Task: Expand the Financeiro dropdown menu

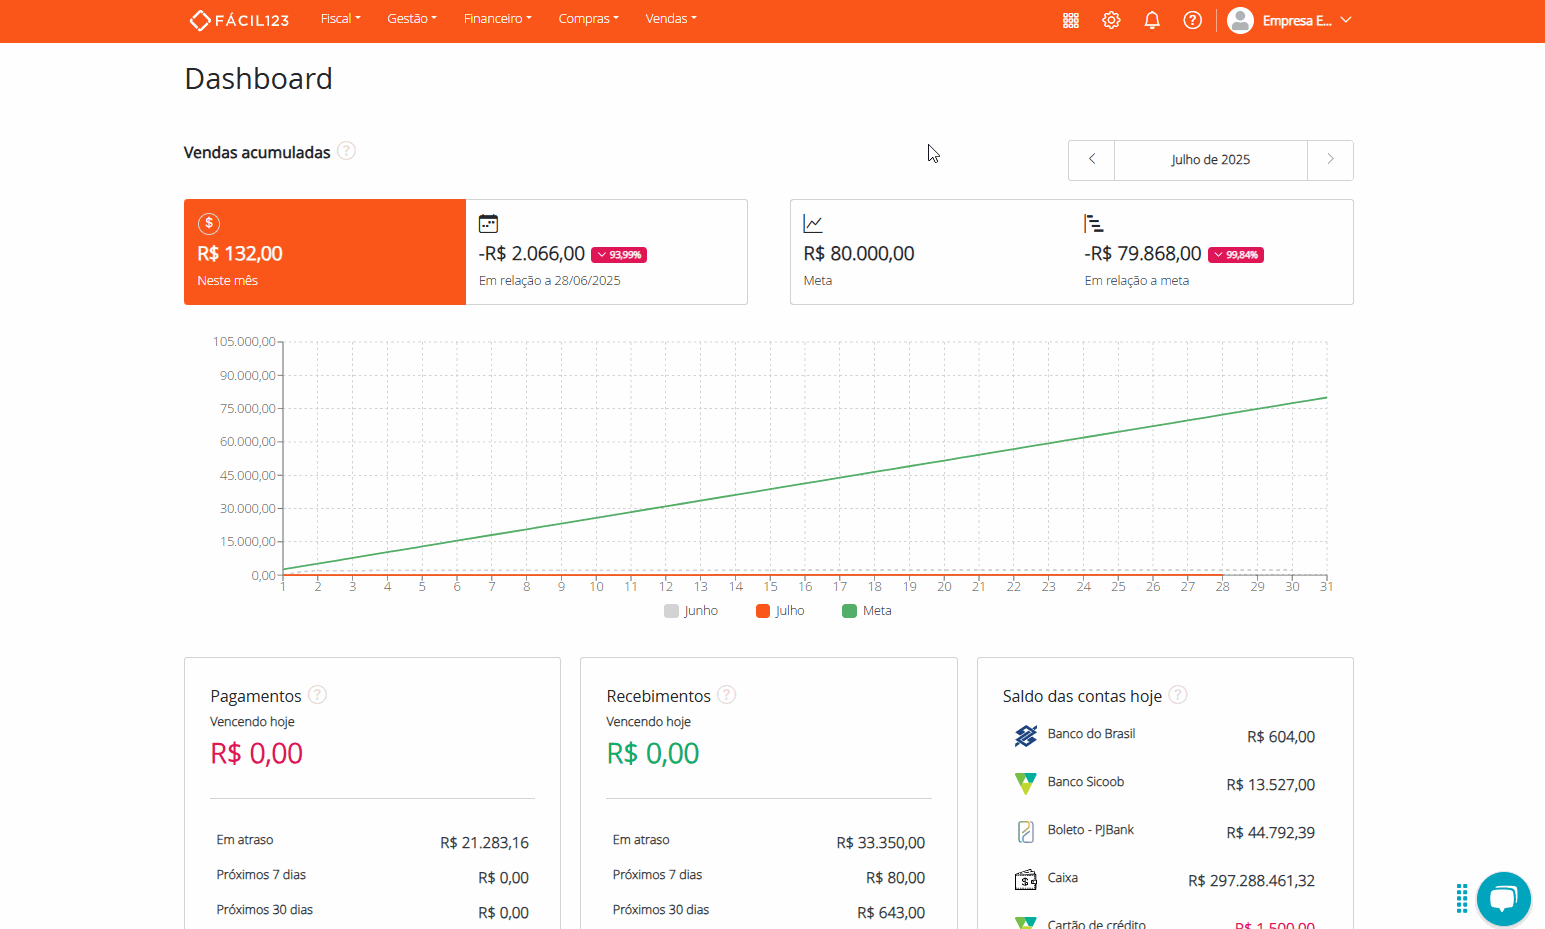Action: [x=497, y=19]
